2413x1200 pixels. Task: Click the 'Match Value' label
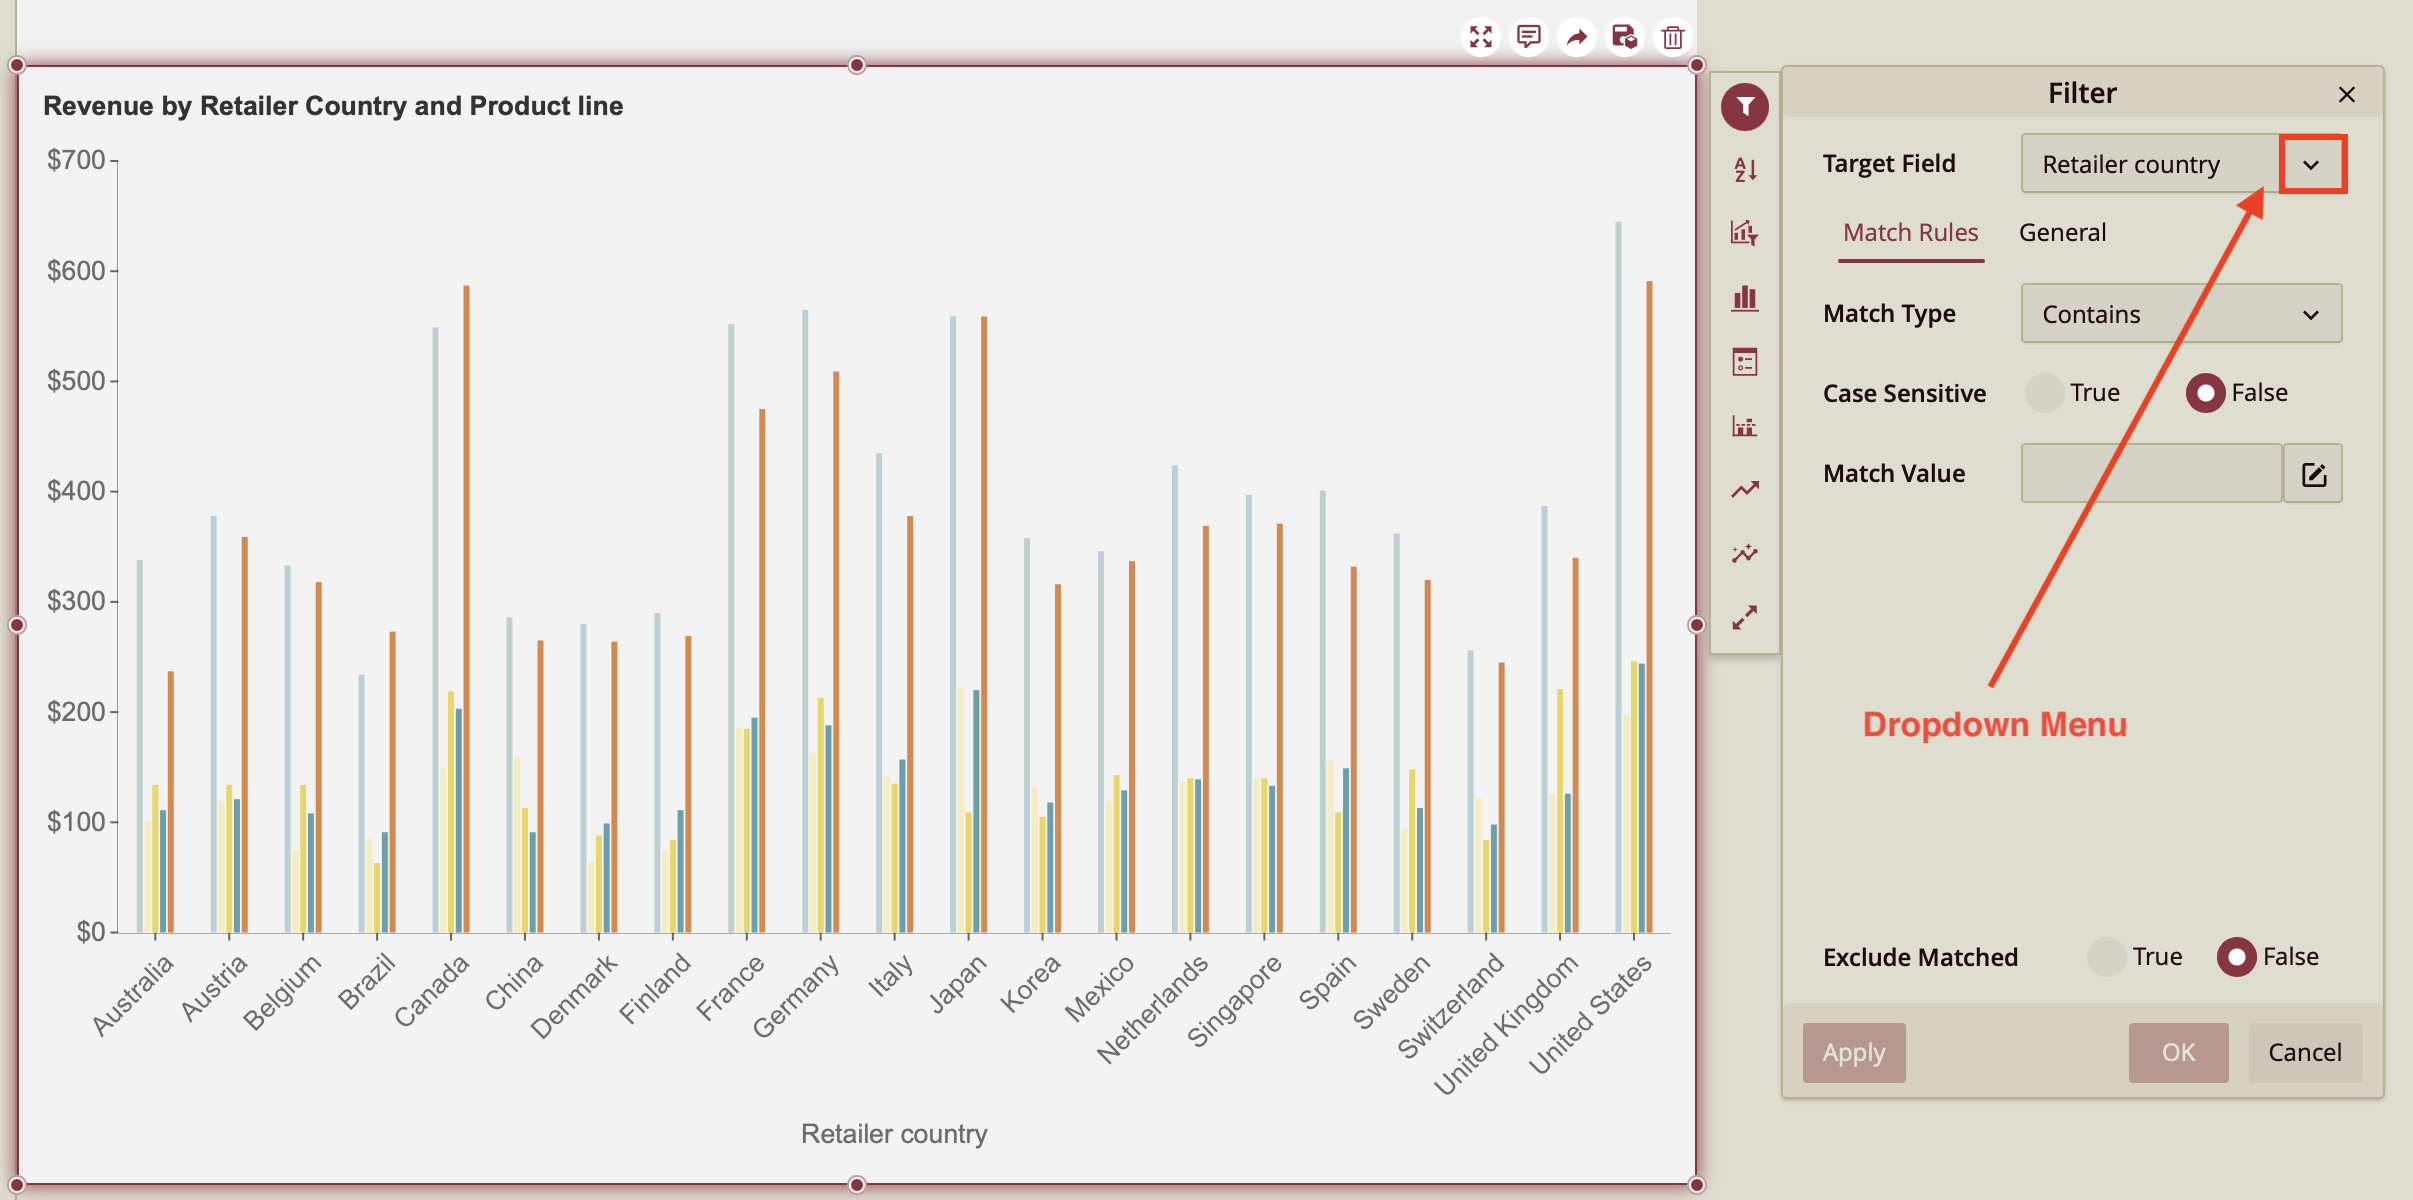(x=1894, y=474)
